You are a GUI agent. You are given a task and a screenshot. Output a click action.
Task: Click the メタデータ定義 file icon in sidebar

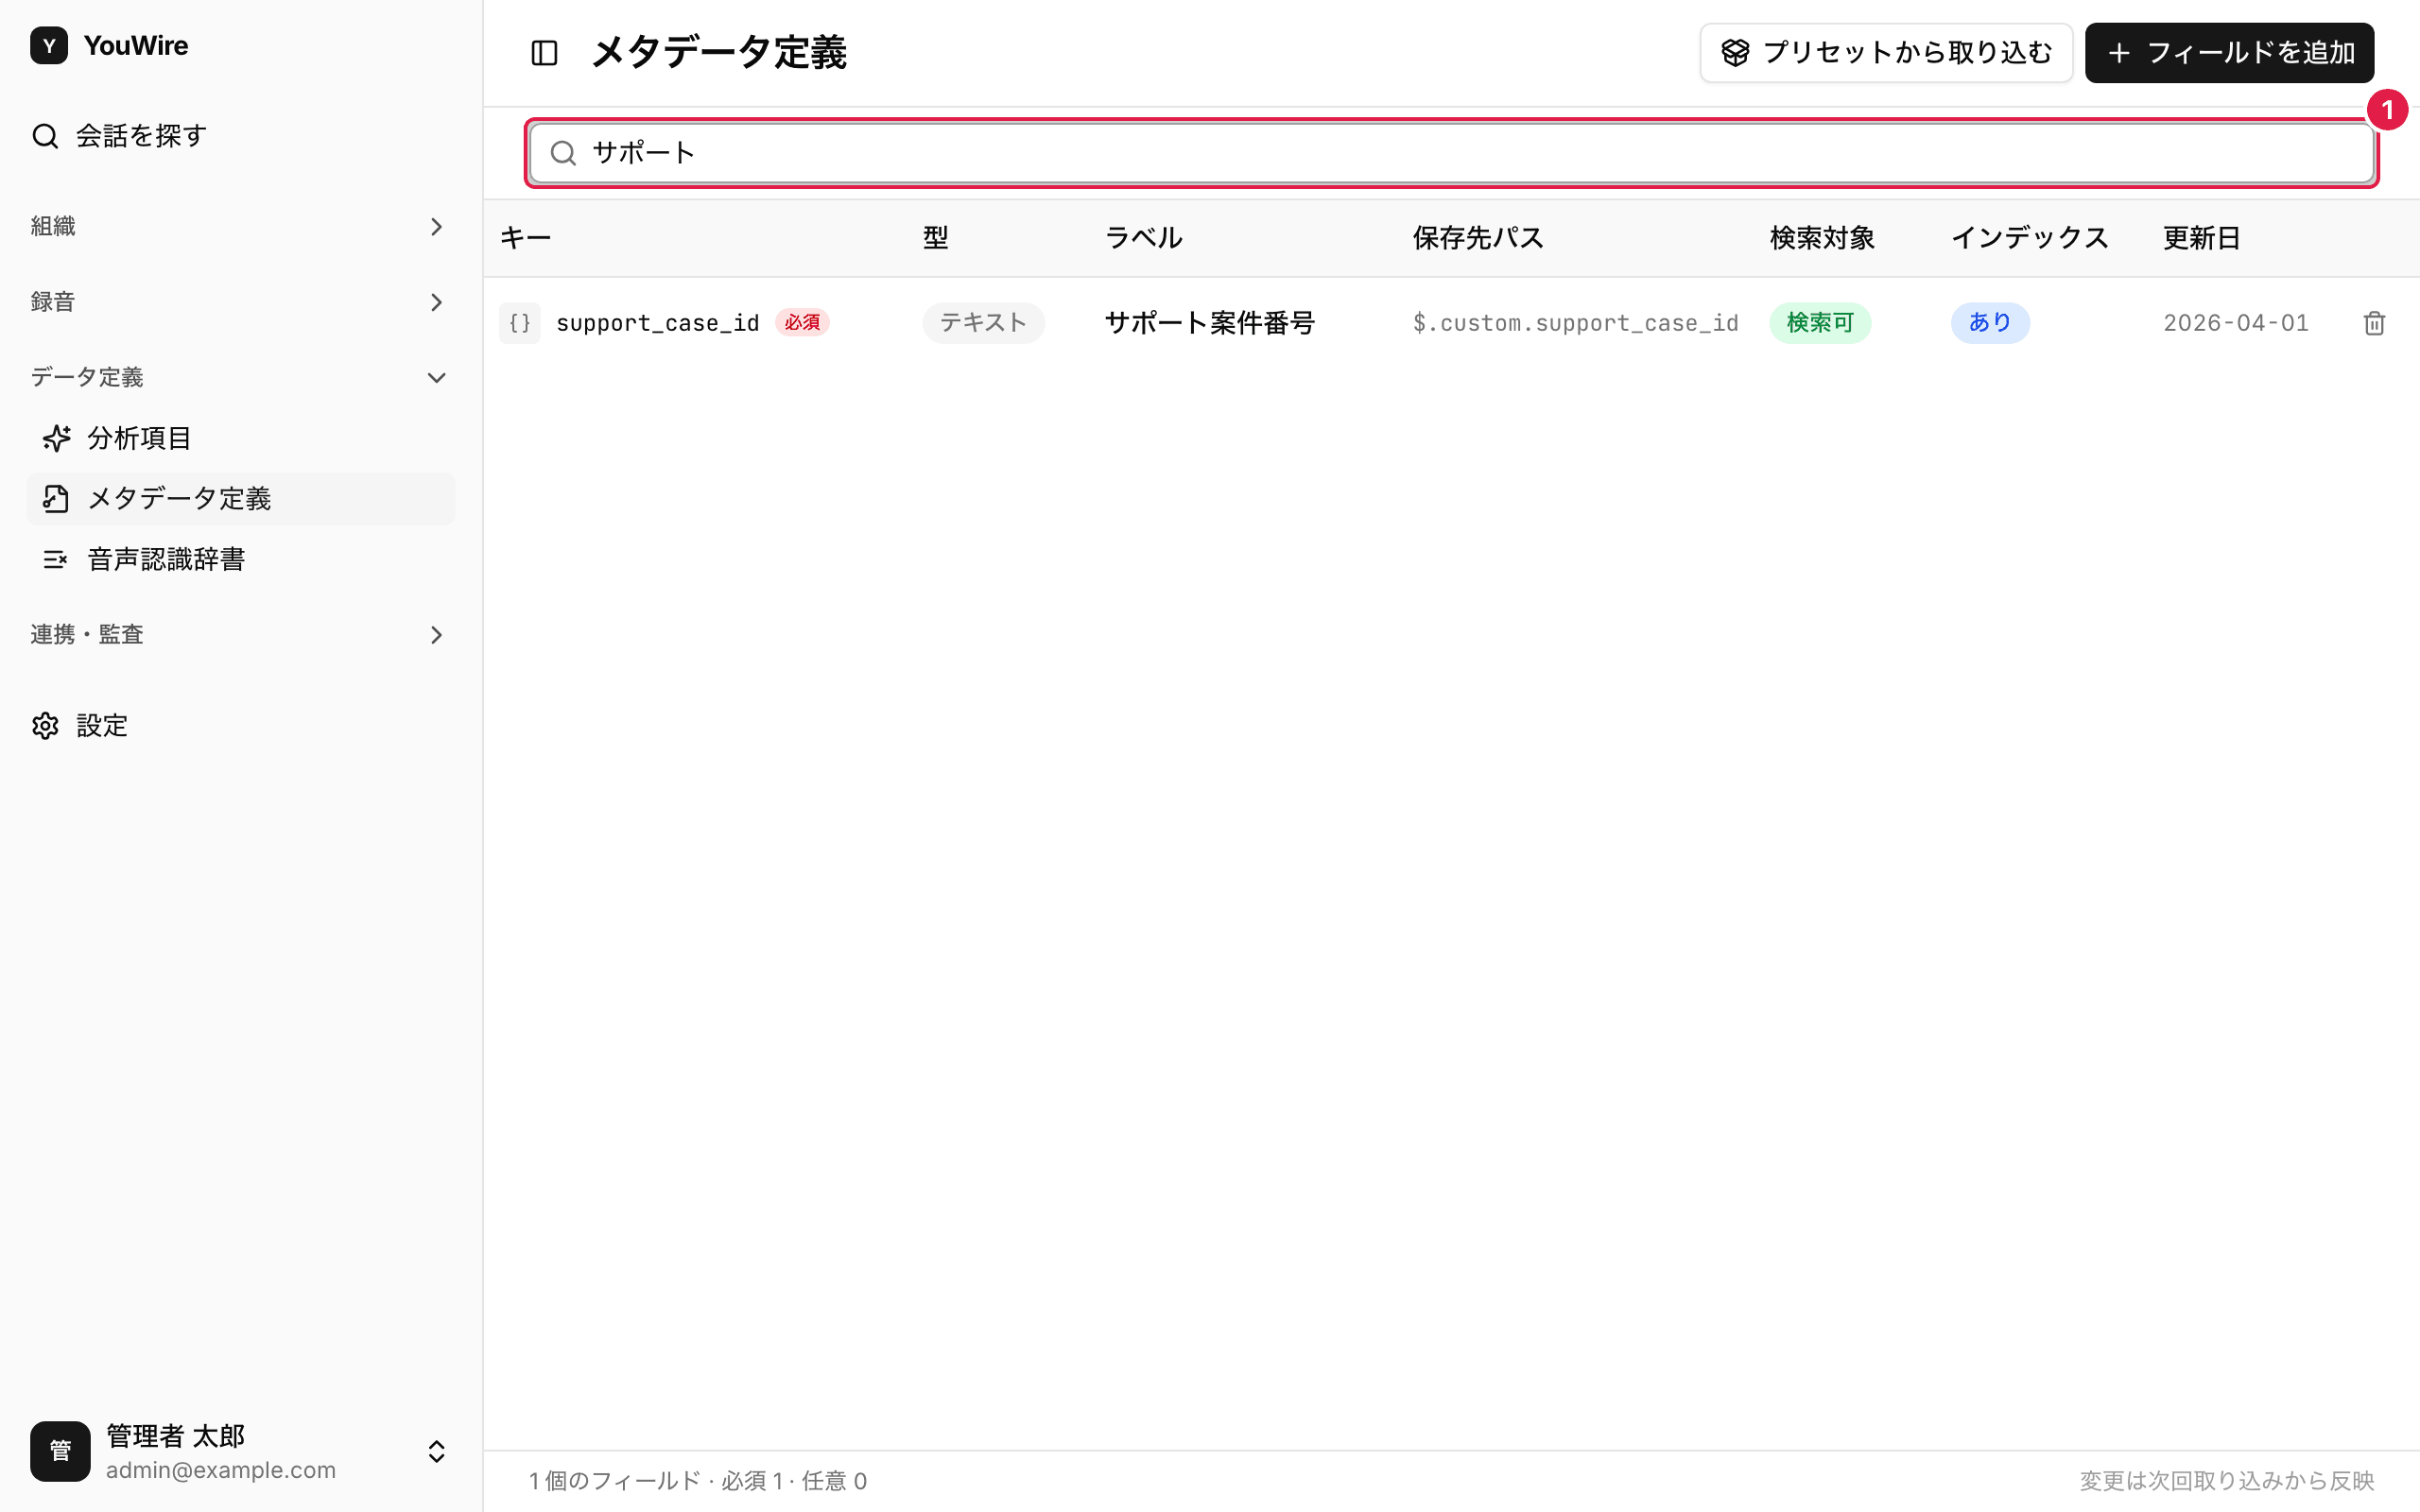point(56,499)
